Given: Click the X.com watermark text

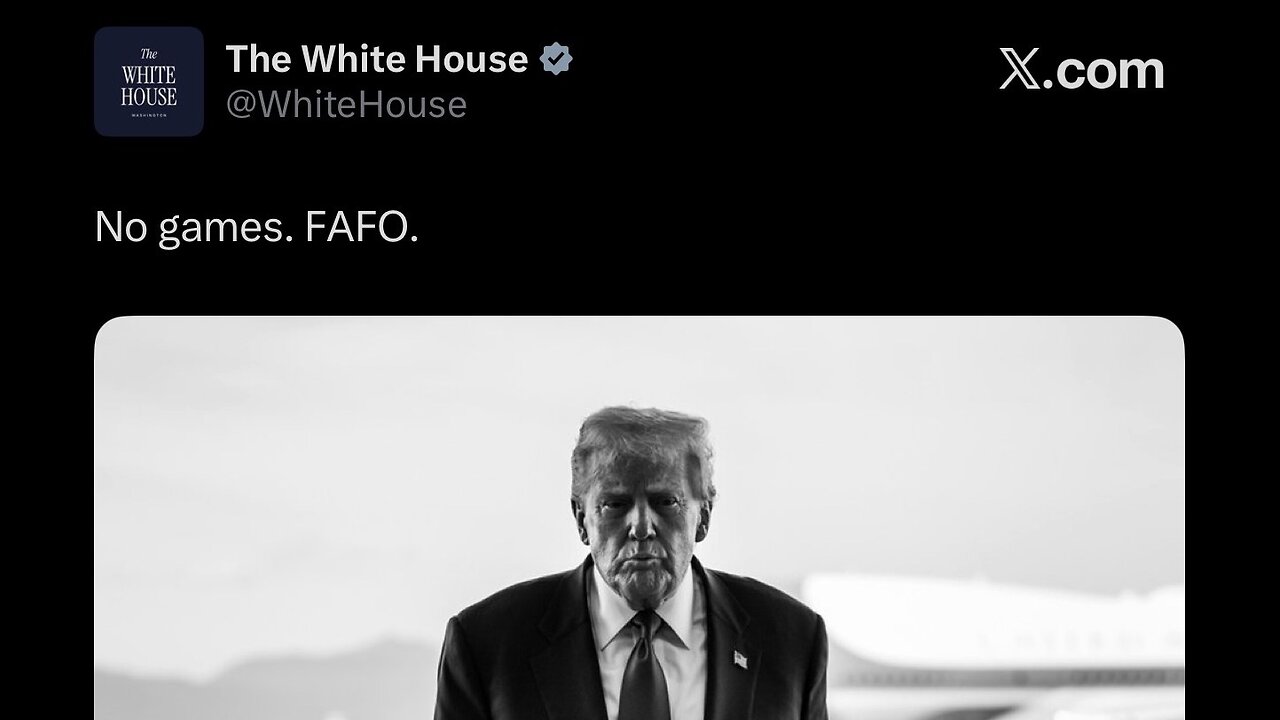Looking at the screenshot, I should [x=1082, y=71].
